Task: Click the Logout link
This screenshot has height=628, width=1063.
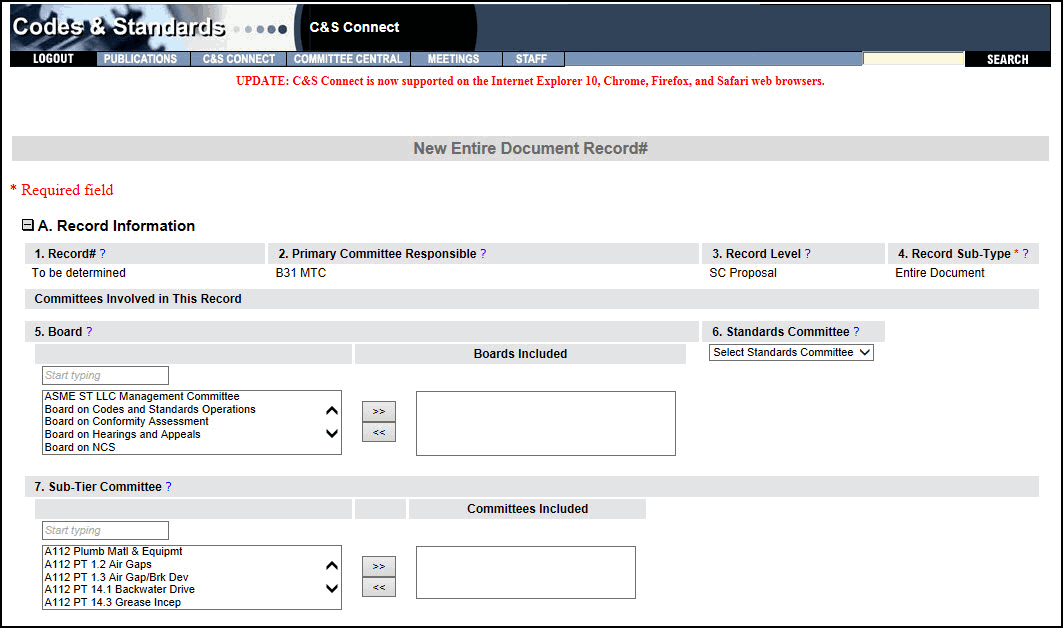Action: click(53, 59)
